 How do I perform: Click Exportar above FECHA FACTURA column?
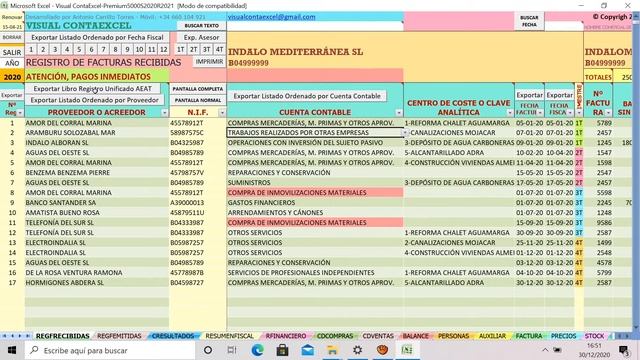click(x=529, y=95)
